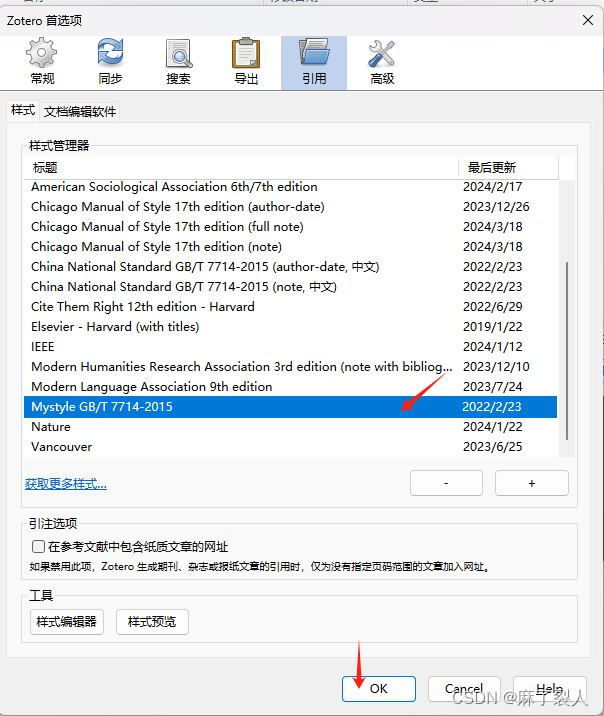604x716 pixels.
Task: Click the Help button
Action: [x=550, y=689]
